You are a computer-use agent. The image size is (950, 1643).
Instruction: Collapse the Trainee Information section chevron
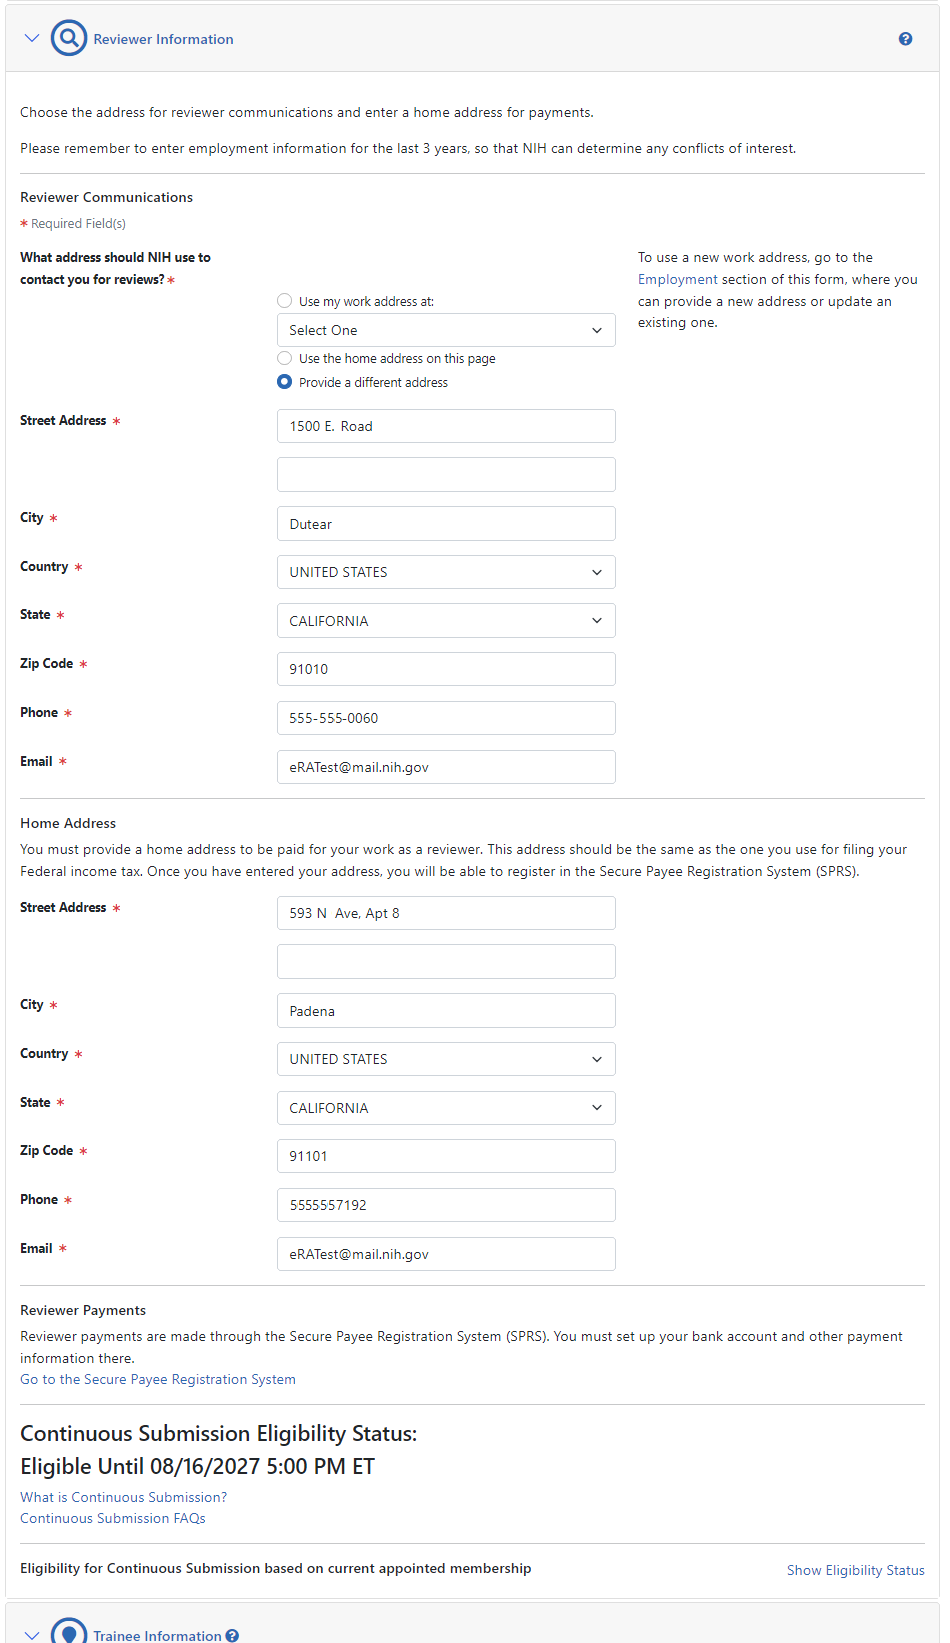(32, 1635)
